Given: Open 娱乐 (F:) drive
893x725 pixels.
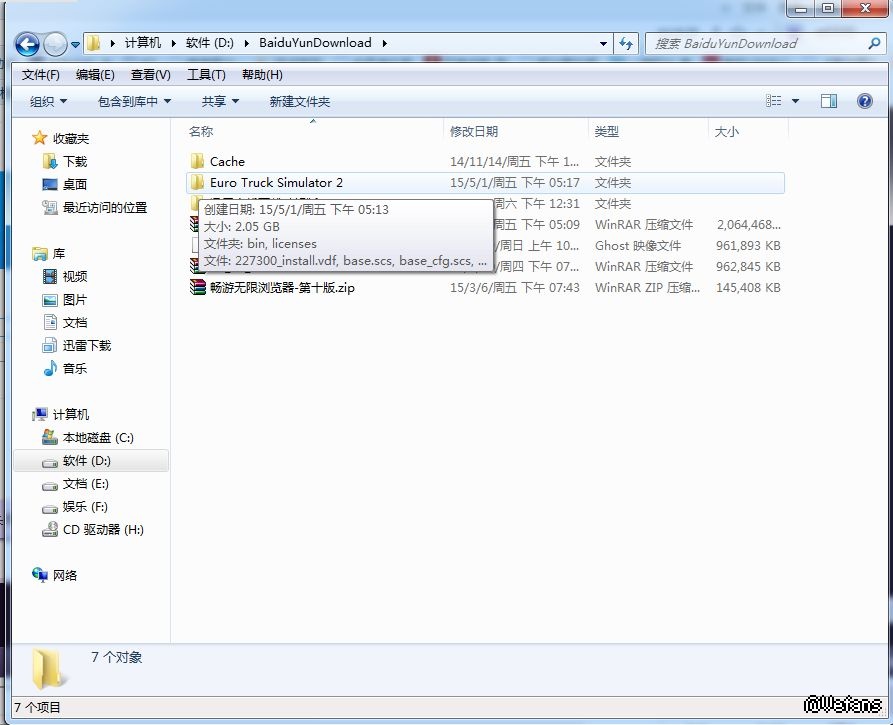Looking at the screenshot, I should coord(85,507).
